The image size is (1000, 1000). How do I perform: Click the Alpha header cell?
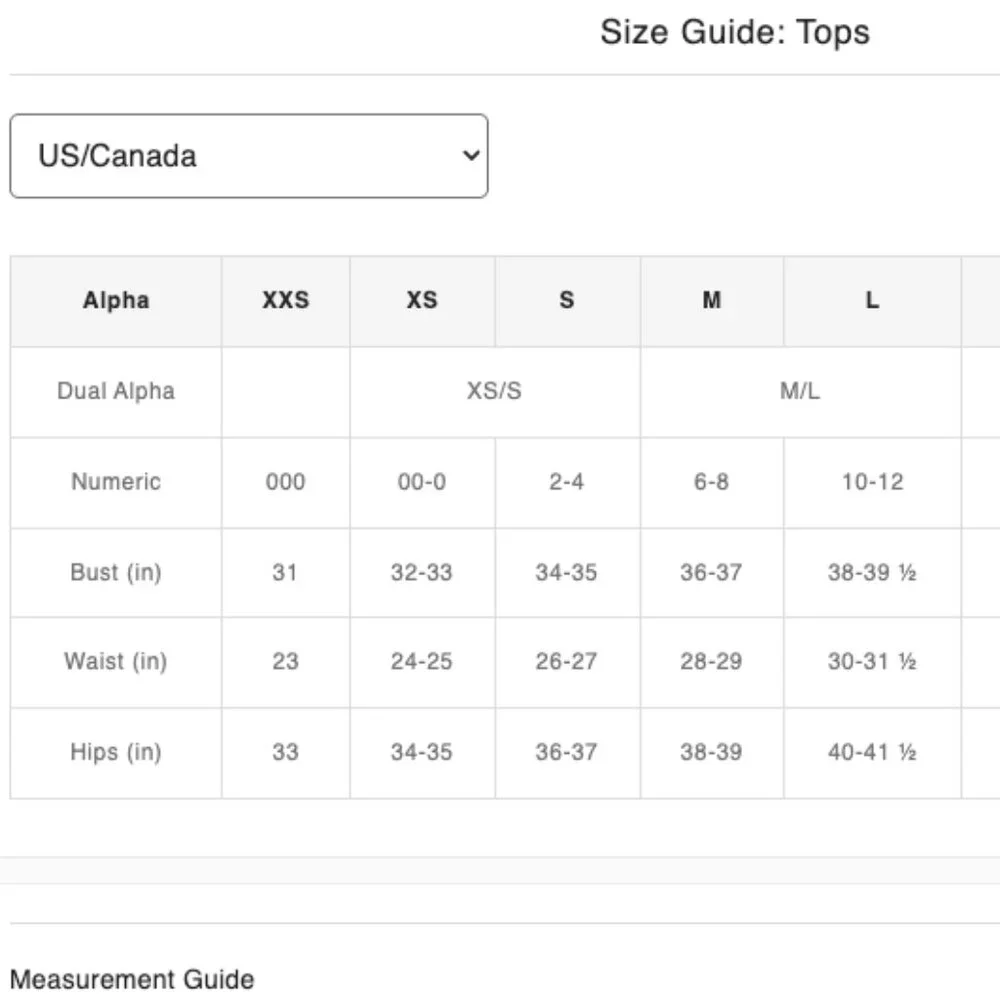[x=116, y=300]
